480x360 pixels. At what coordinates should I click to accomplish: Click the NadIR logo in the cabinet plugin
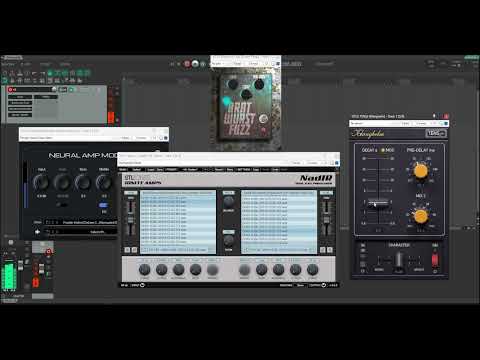coord(316,179)
